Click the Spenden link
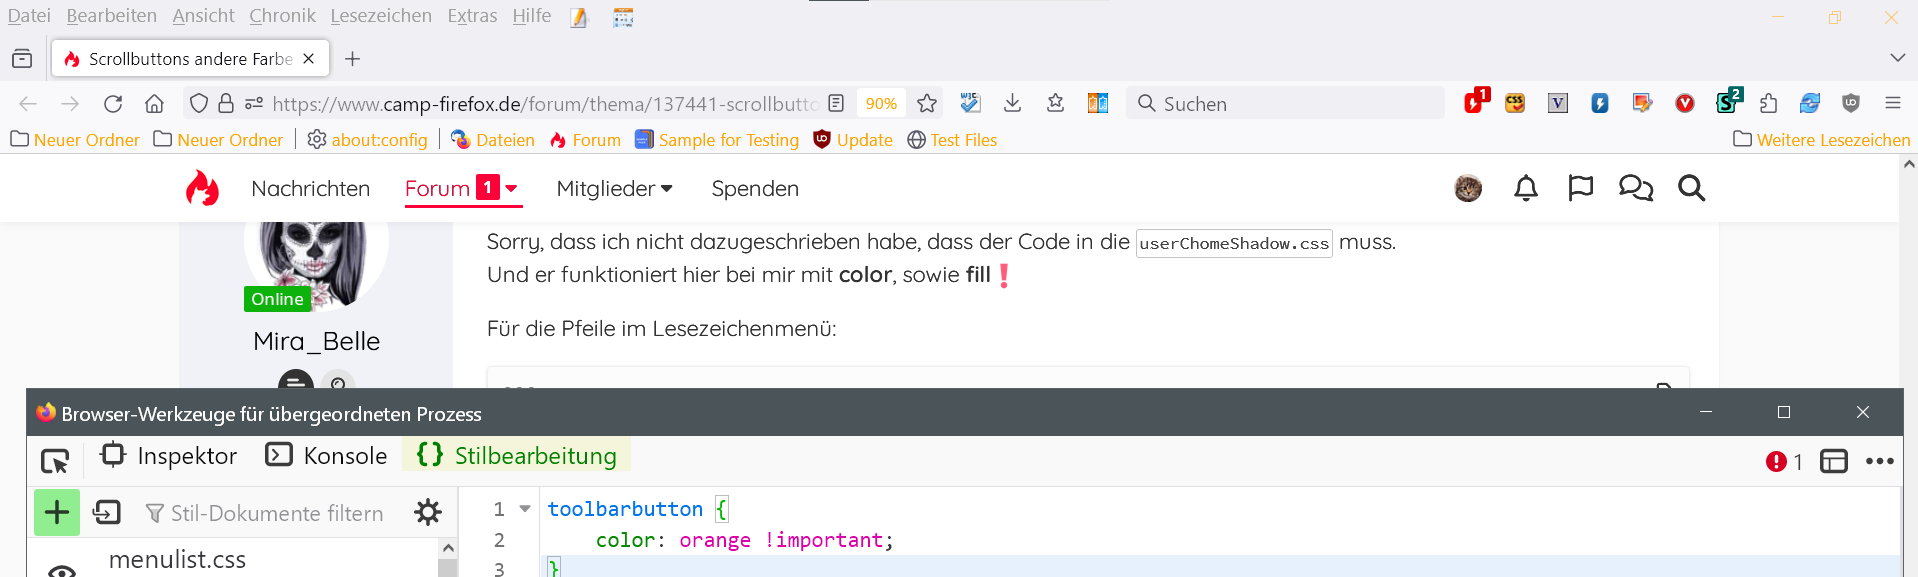Viewport: 1918px width, 577px height. pyautogui.click(x=755, y=189)
